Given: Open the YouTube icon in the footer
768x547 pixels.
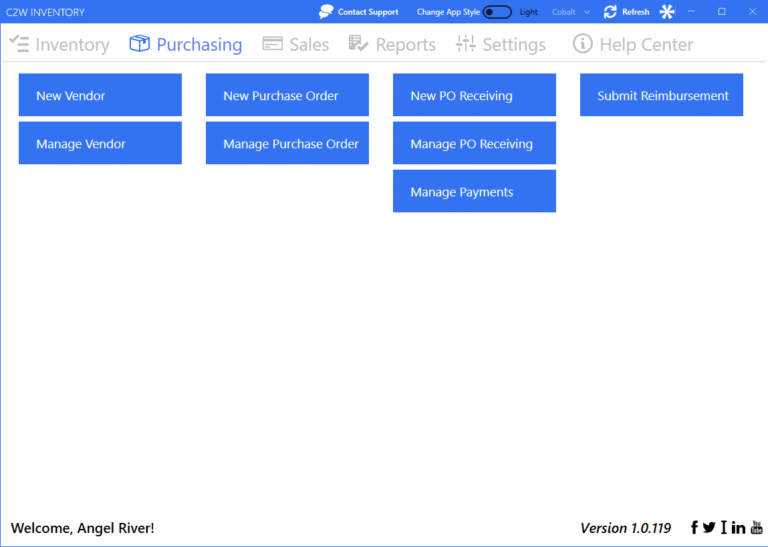Looking at the screenshot, I should click(756, 528).
